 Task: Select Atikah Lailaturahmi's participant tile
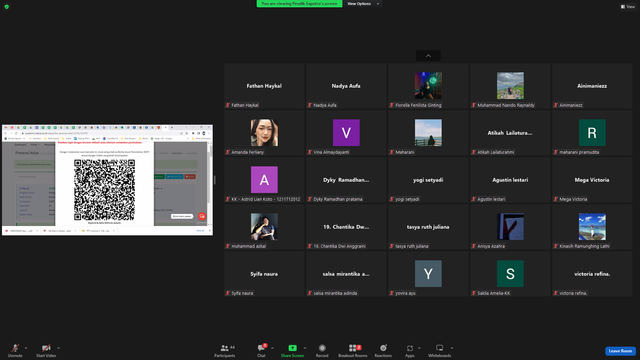click(510, 133)
